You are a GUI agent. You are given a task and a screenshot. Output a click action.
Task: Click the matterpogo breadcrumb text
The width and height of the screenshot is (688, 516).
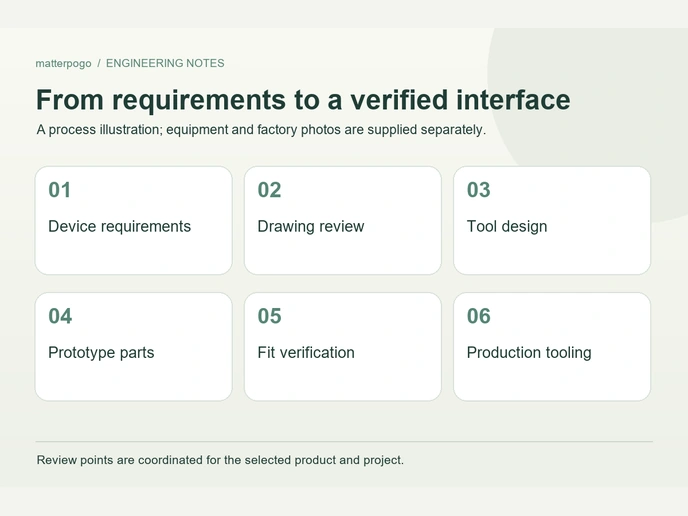click(63, 64)
